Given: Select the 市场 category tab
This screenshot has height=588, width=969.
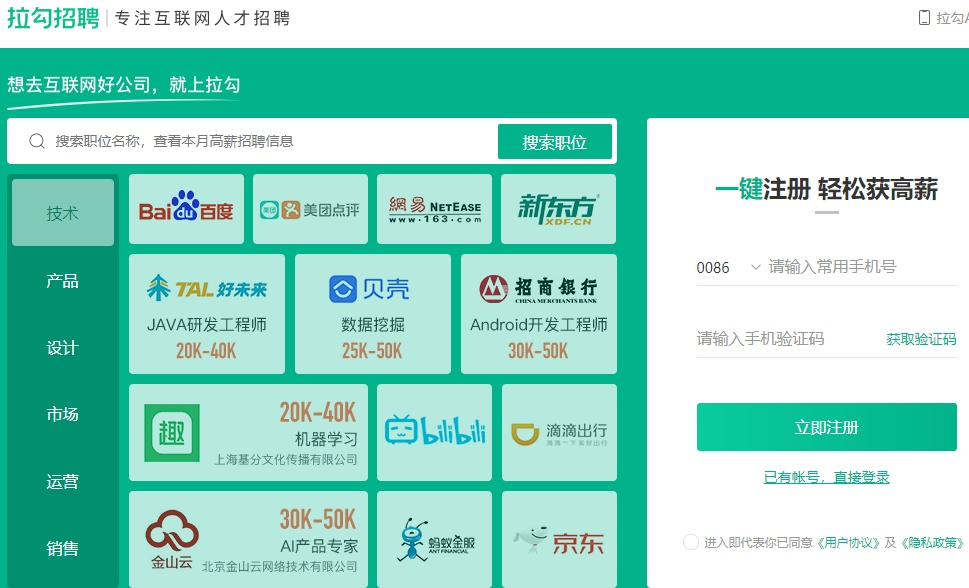Looking at the screenshot, I should [63, 414].
